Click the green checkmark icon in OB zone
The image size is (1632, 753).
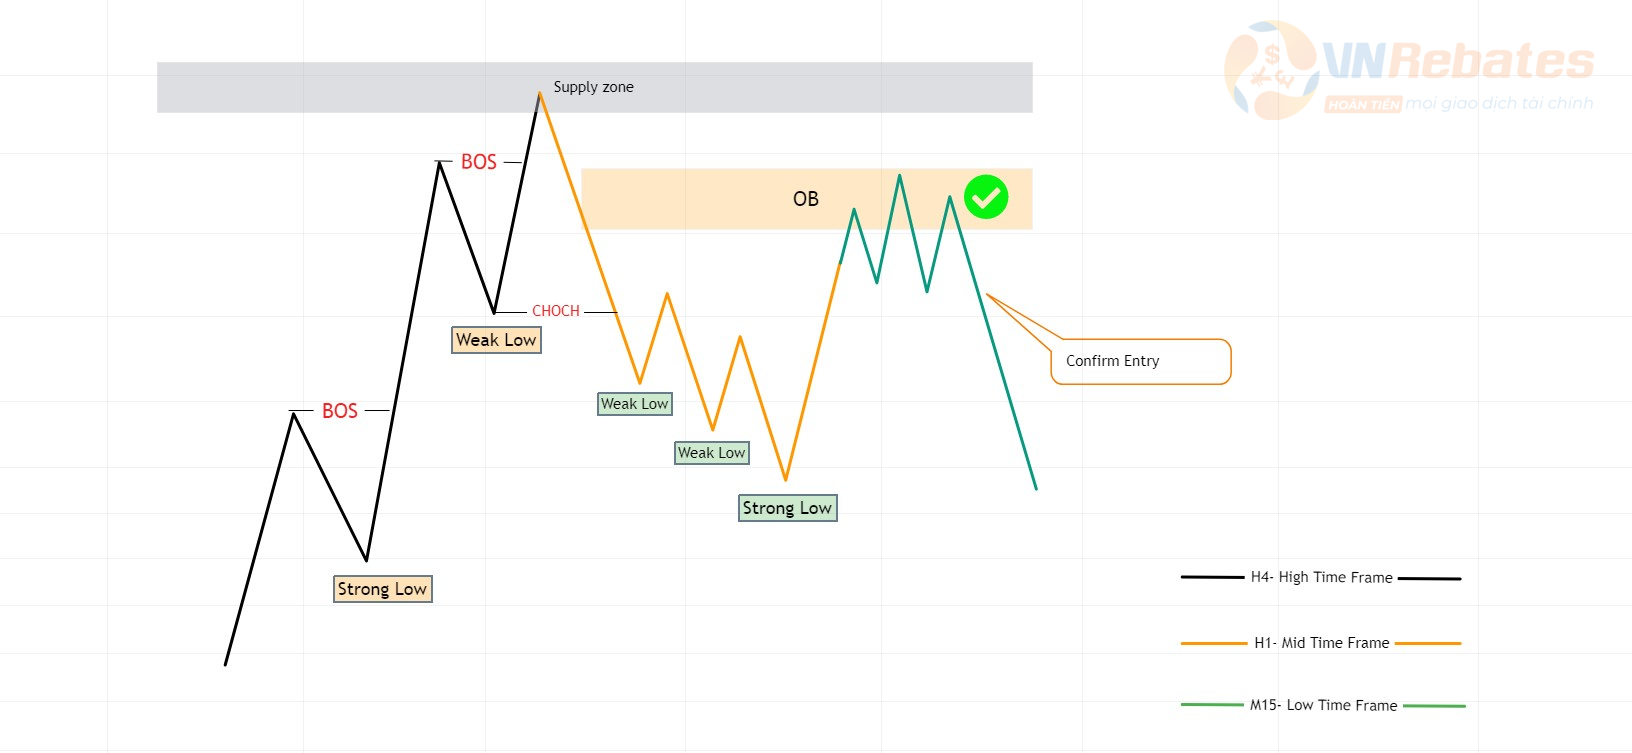pos(986,197)
